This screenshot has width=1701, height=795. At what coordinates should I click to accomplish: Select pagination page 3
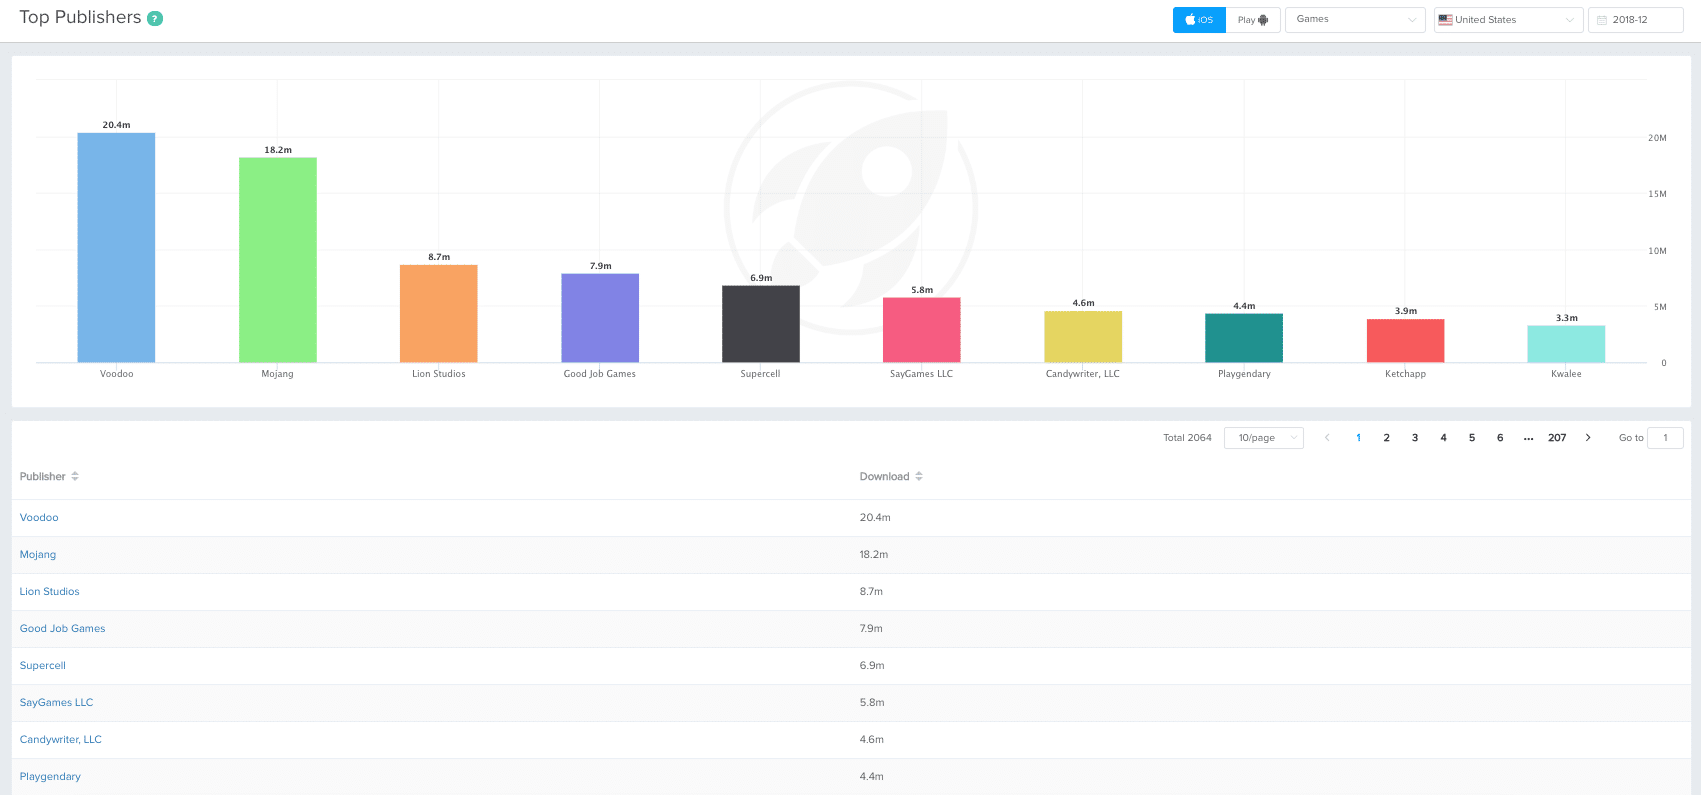1415,438
